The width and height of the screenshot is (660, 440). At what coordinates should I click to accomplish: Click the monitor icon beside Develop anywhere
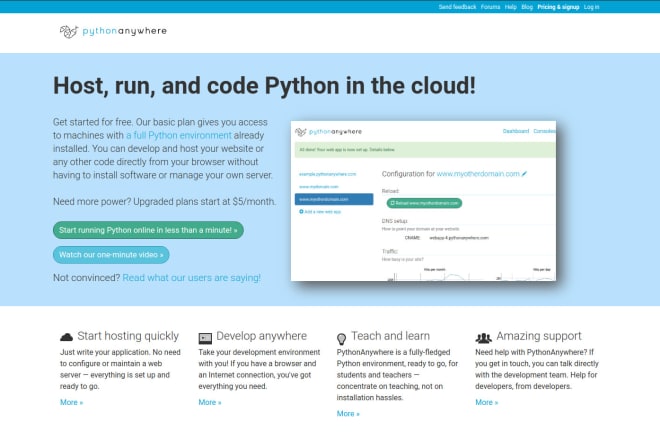tap(205, 338)
